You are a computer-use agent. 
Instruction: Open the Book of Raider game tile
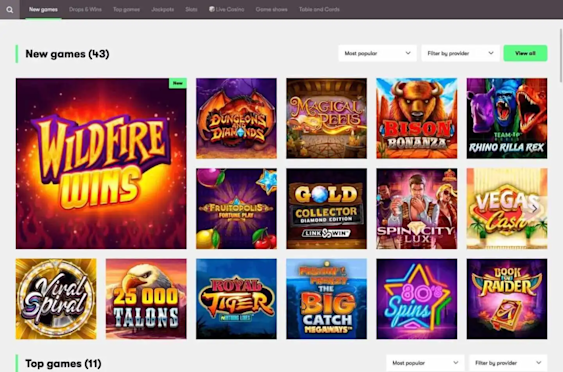point(507,299)
